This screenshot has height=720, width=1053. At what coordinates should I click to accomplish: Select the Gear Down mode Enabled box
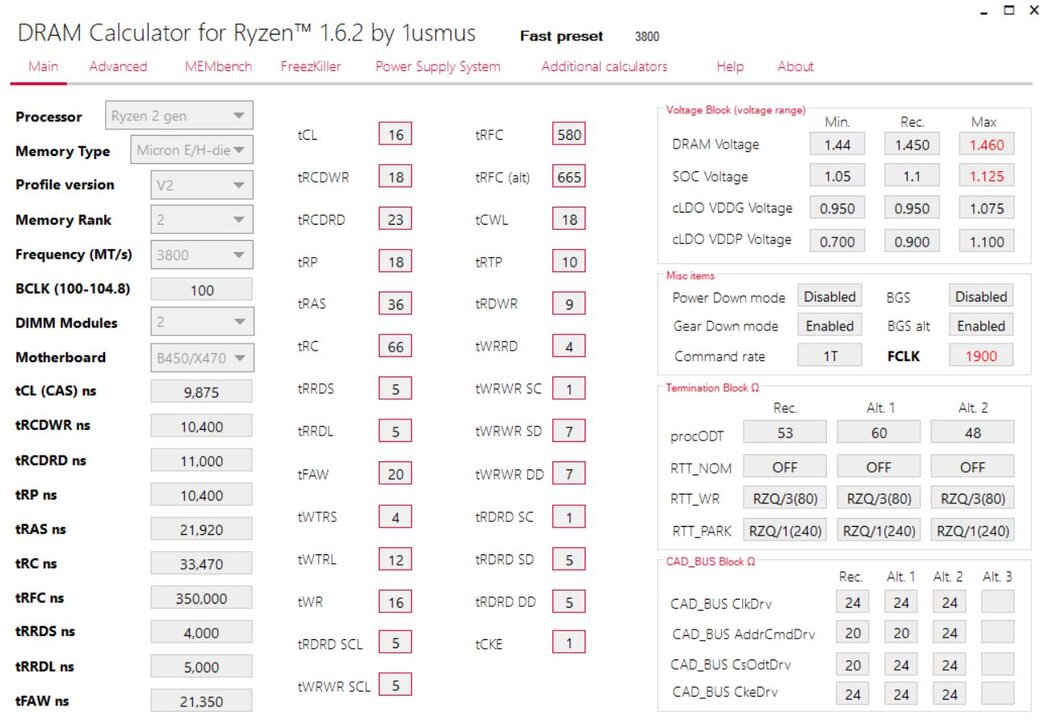coord(829,326)
